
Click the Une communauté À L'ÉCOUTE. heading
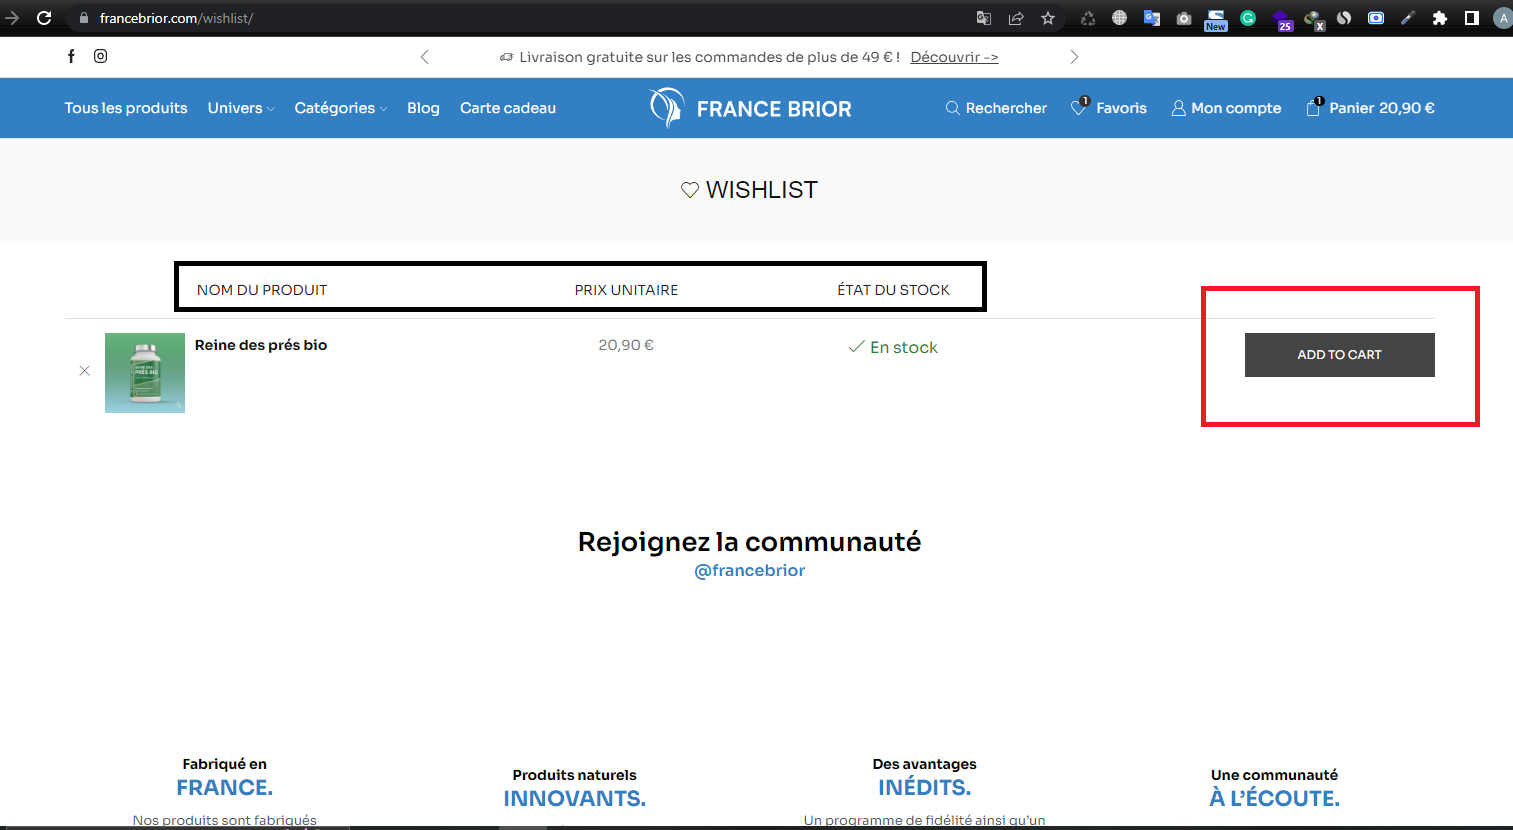1275,788
